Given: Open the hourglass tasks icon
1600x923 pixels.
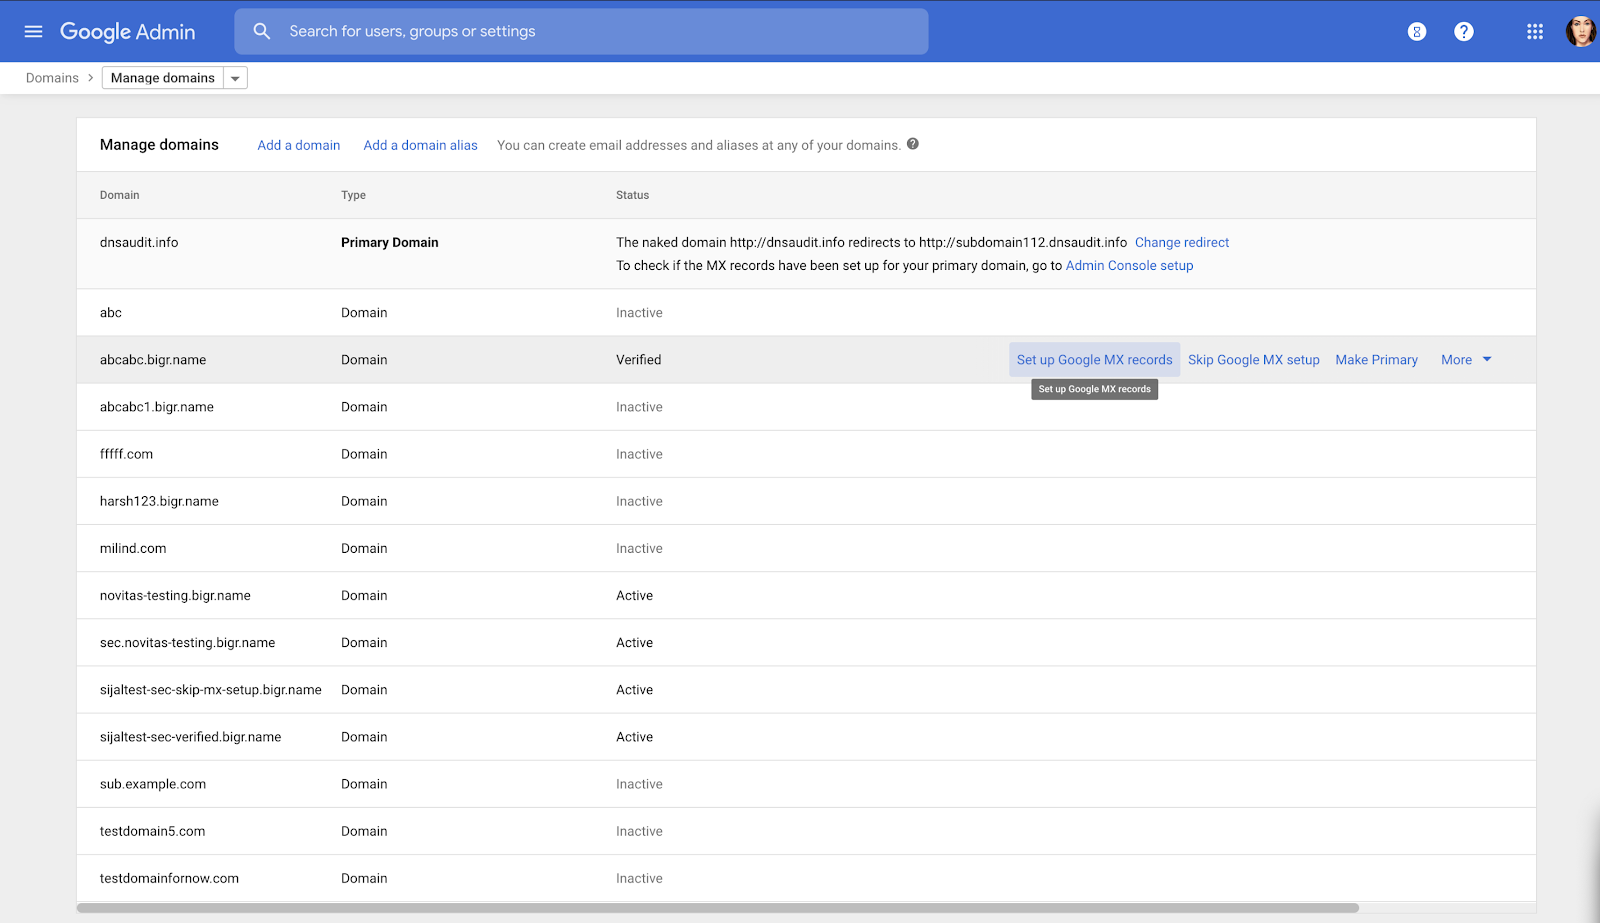Looking at the screenshot, I should pos(1416,32).
